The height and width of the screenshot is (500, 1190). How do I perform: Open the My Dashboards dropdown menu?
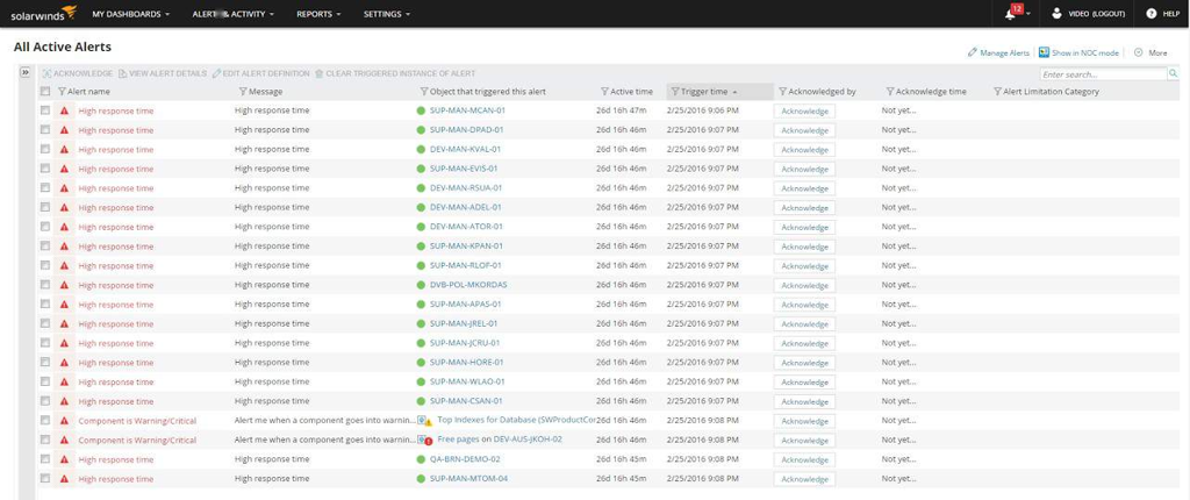click(x=130, y=14)
